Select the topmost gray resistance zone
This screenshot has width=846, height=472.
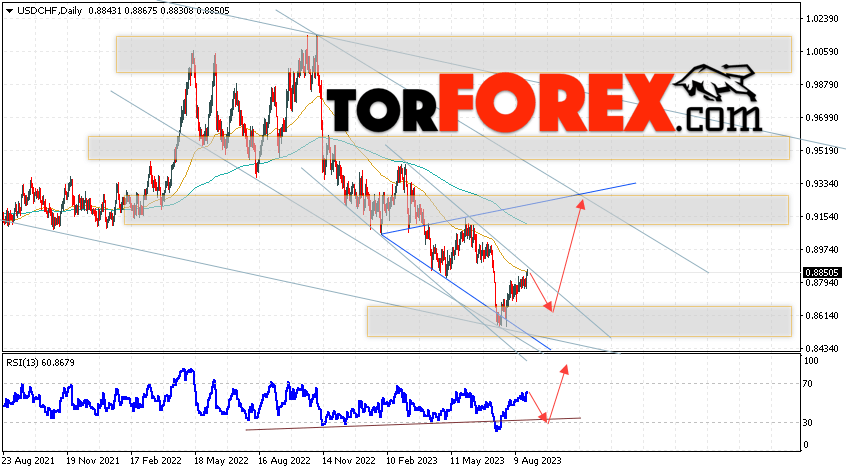454,54
